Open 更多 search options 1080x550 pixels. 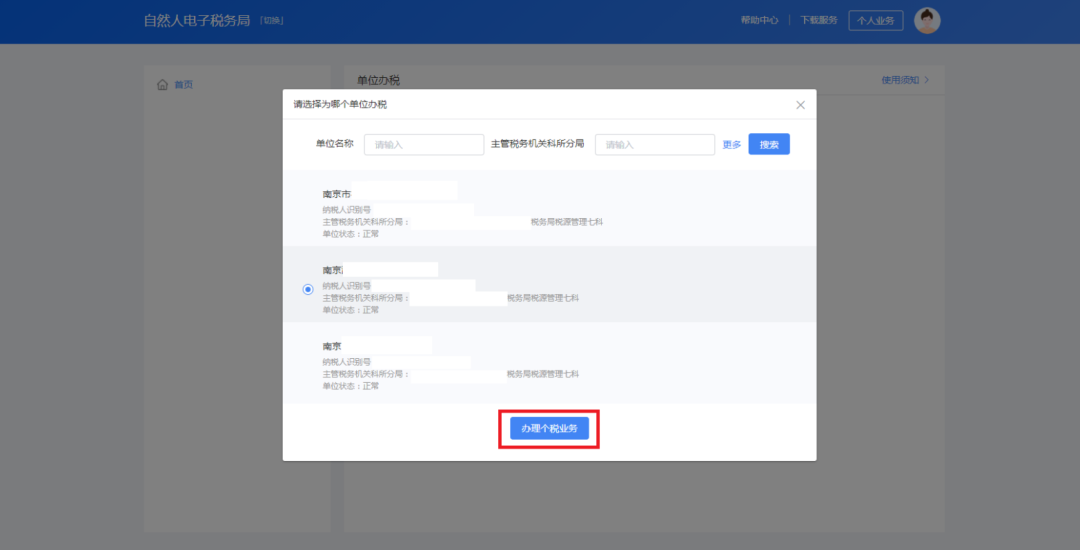point(731,145)
